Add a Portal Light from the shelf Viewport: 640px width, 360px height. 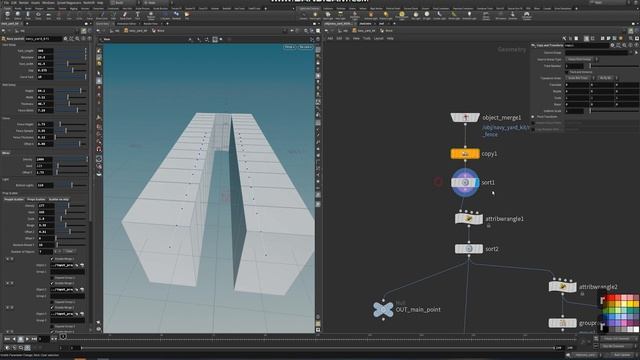tap(453, 16)
